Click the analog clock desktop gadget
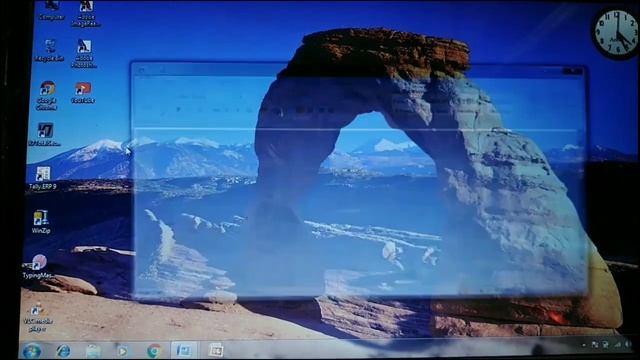Image resolution: width=640 pixels, height=360 pixels. [x=616, y=34]
